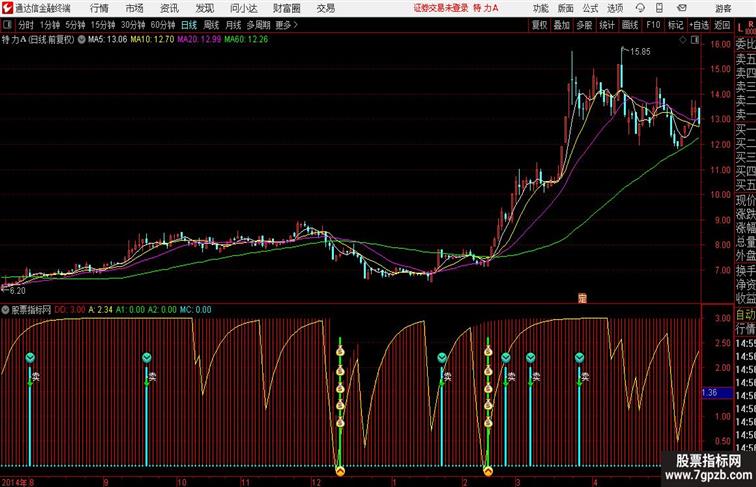Switch to the 月线 monthly period tab

pos(233,25)
